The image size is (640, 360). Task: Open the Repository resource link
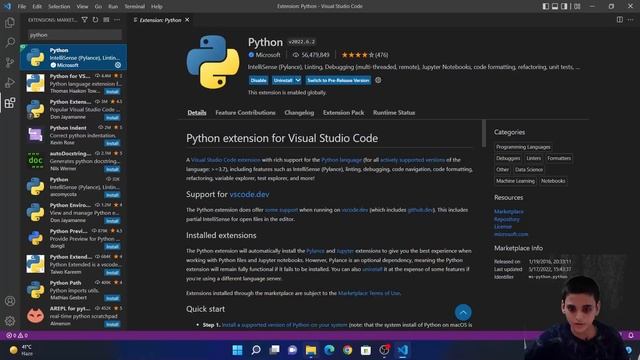(507, 219)
